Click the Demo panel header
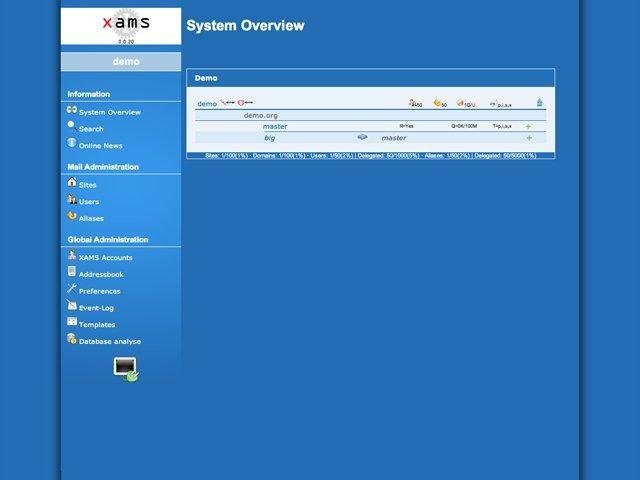 click(x=371, y=78)
